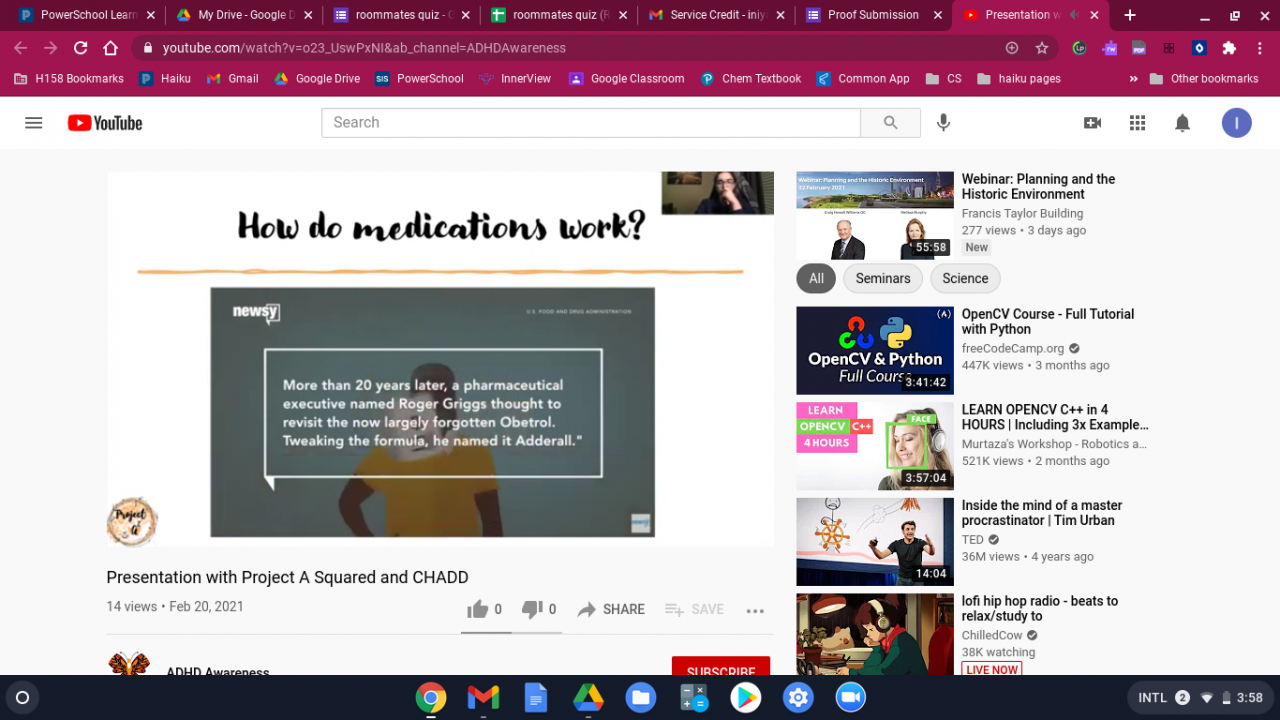The height and width of the screenshot is (720, 1280).
Task: Open the Chrome three-dot menu
Action: (x=1258, y=48)
